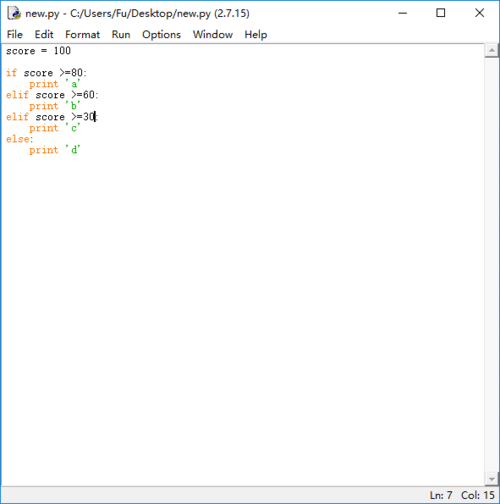The image size is (500, 504).
Task: Maximize the new.py editor window
Action: point(441,13)
